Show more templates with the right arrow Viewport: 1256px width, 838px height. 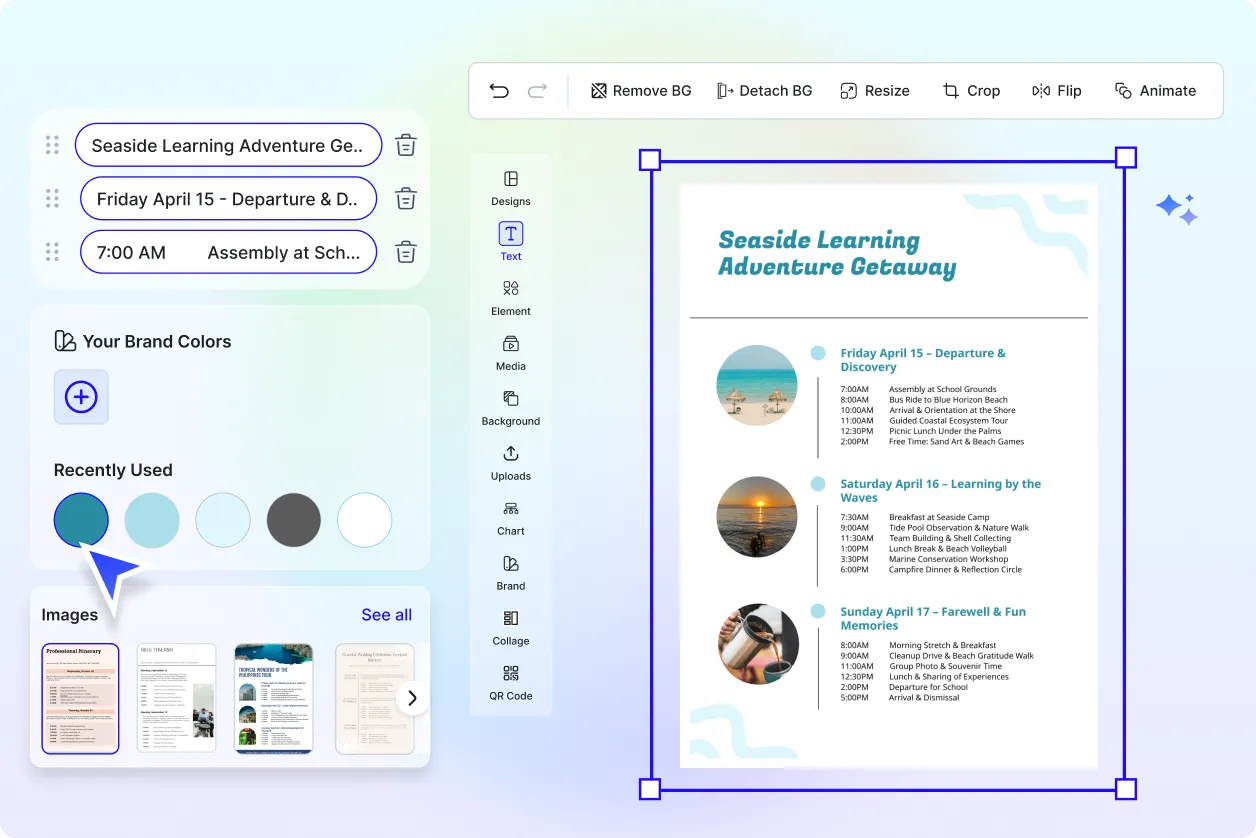pos(411,698)
